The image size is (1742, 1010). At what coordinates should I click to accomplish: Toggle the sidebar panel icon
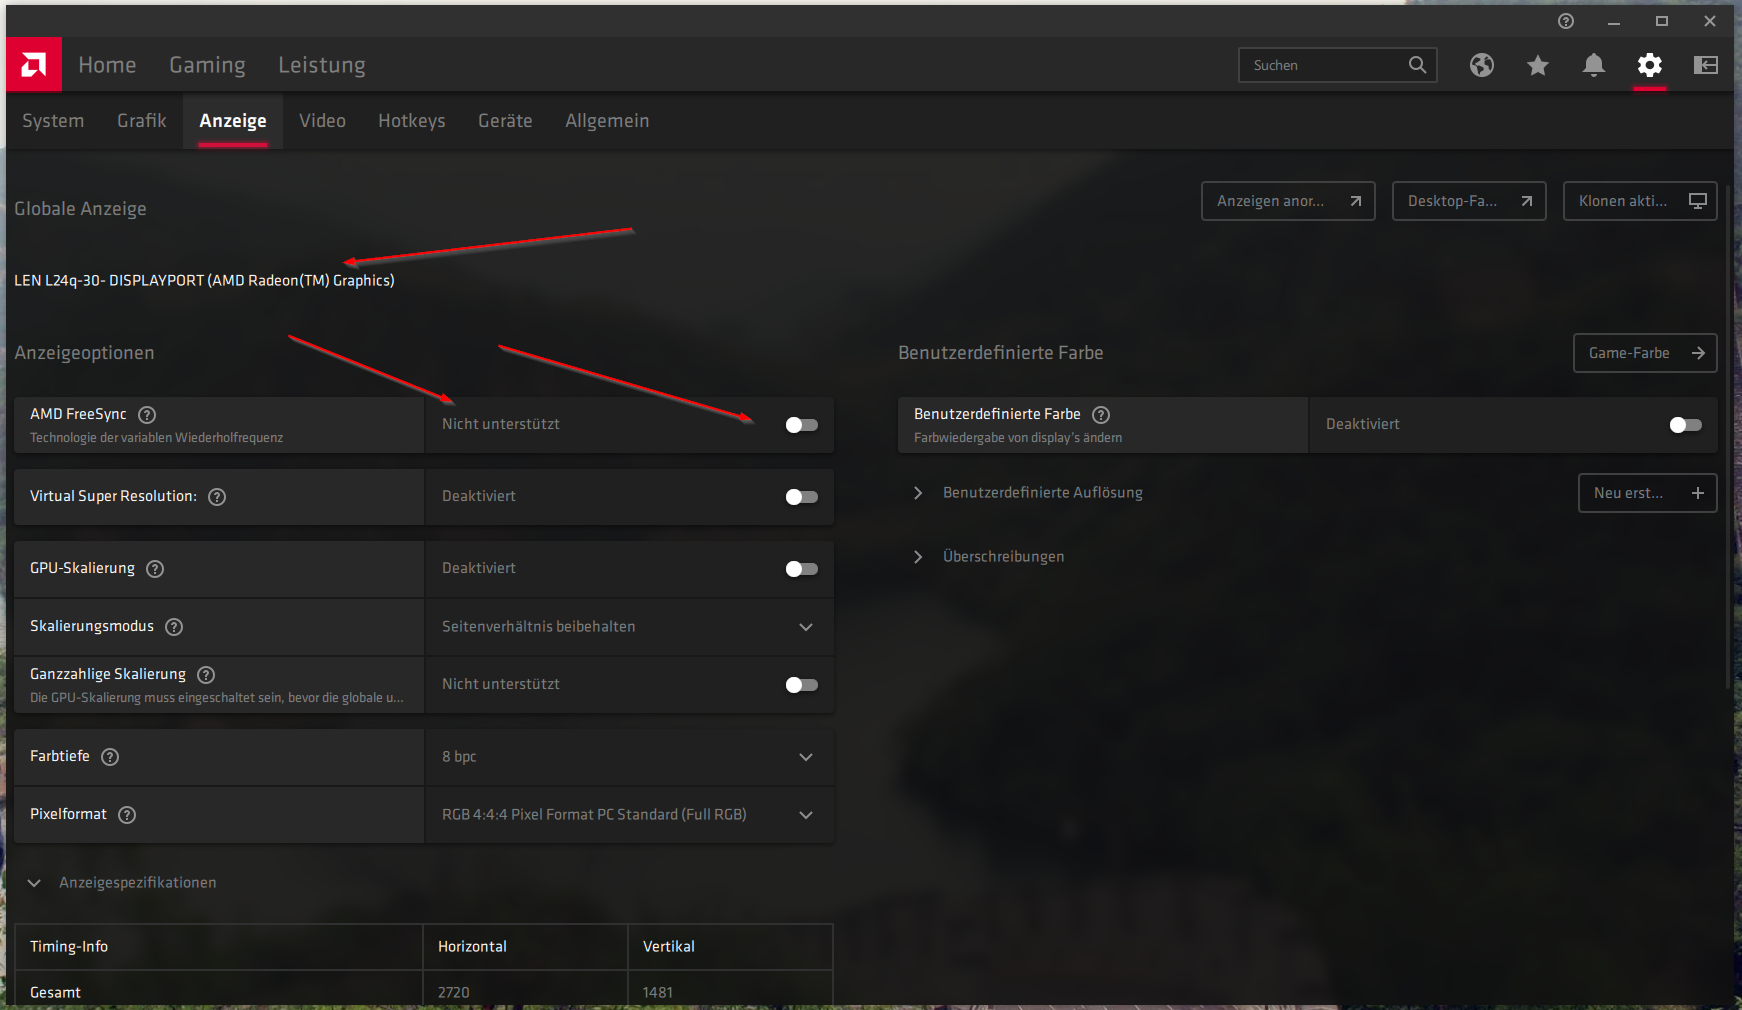(1706, 65)
